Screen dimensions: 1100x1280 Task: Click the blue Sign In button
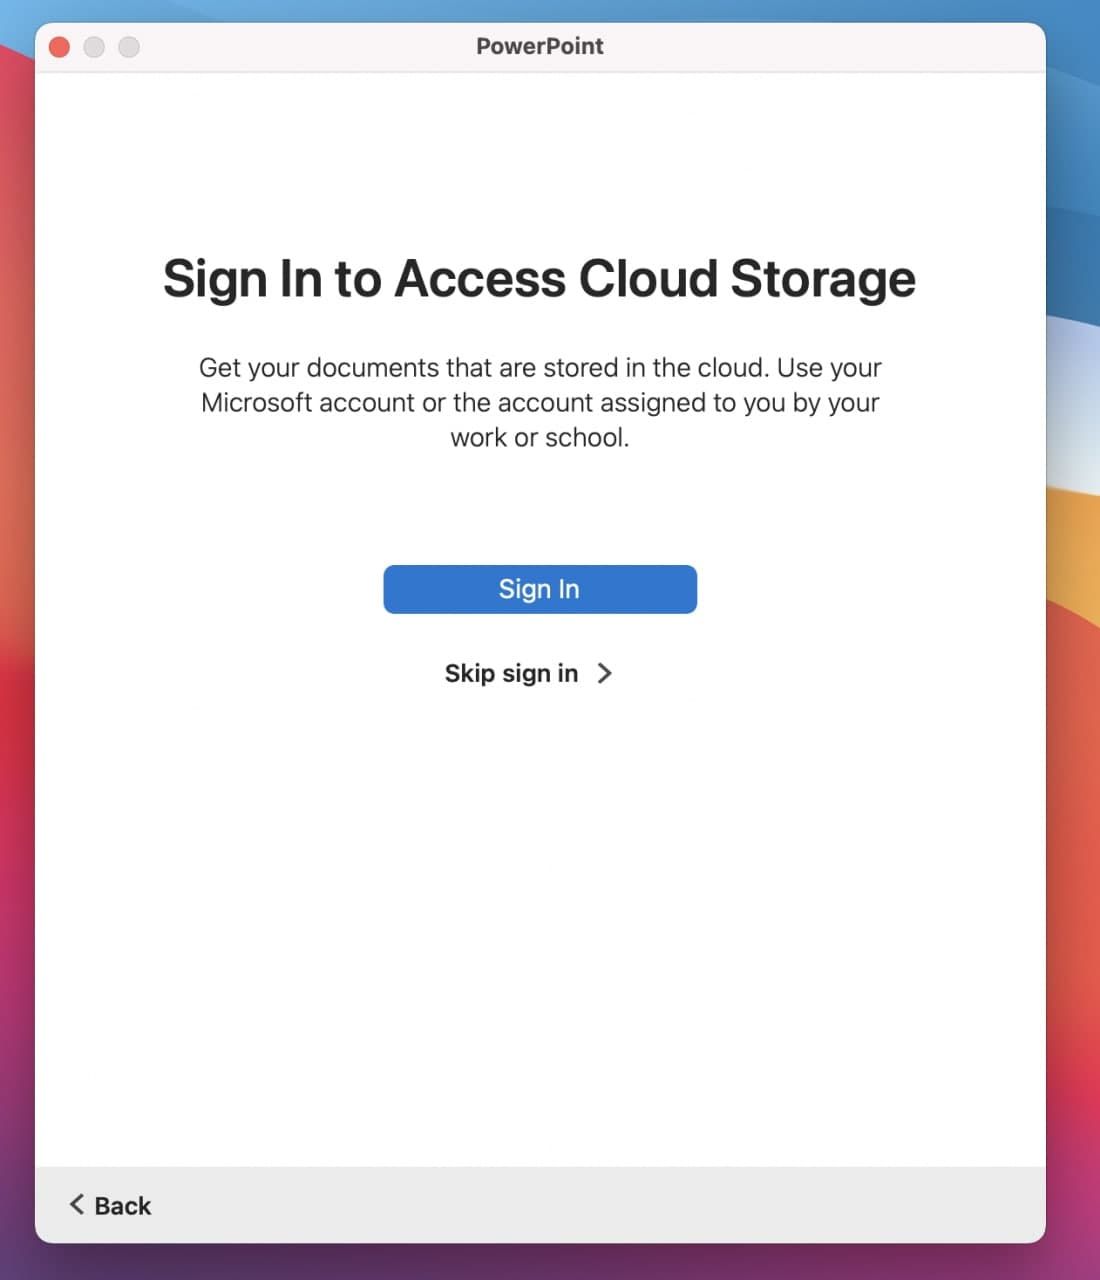[540, 589]
